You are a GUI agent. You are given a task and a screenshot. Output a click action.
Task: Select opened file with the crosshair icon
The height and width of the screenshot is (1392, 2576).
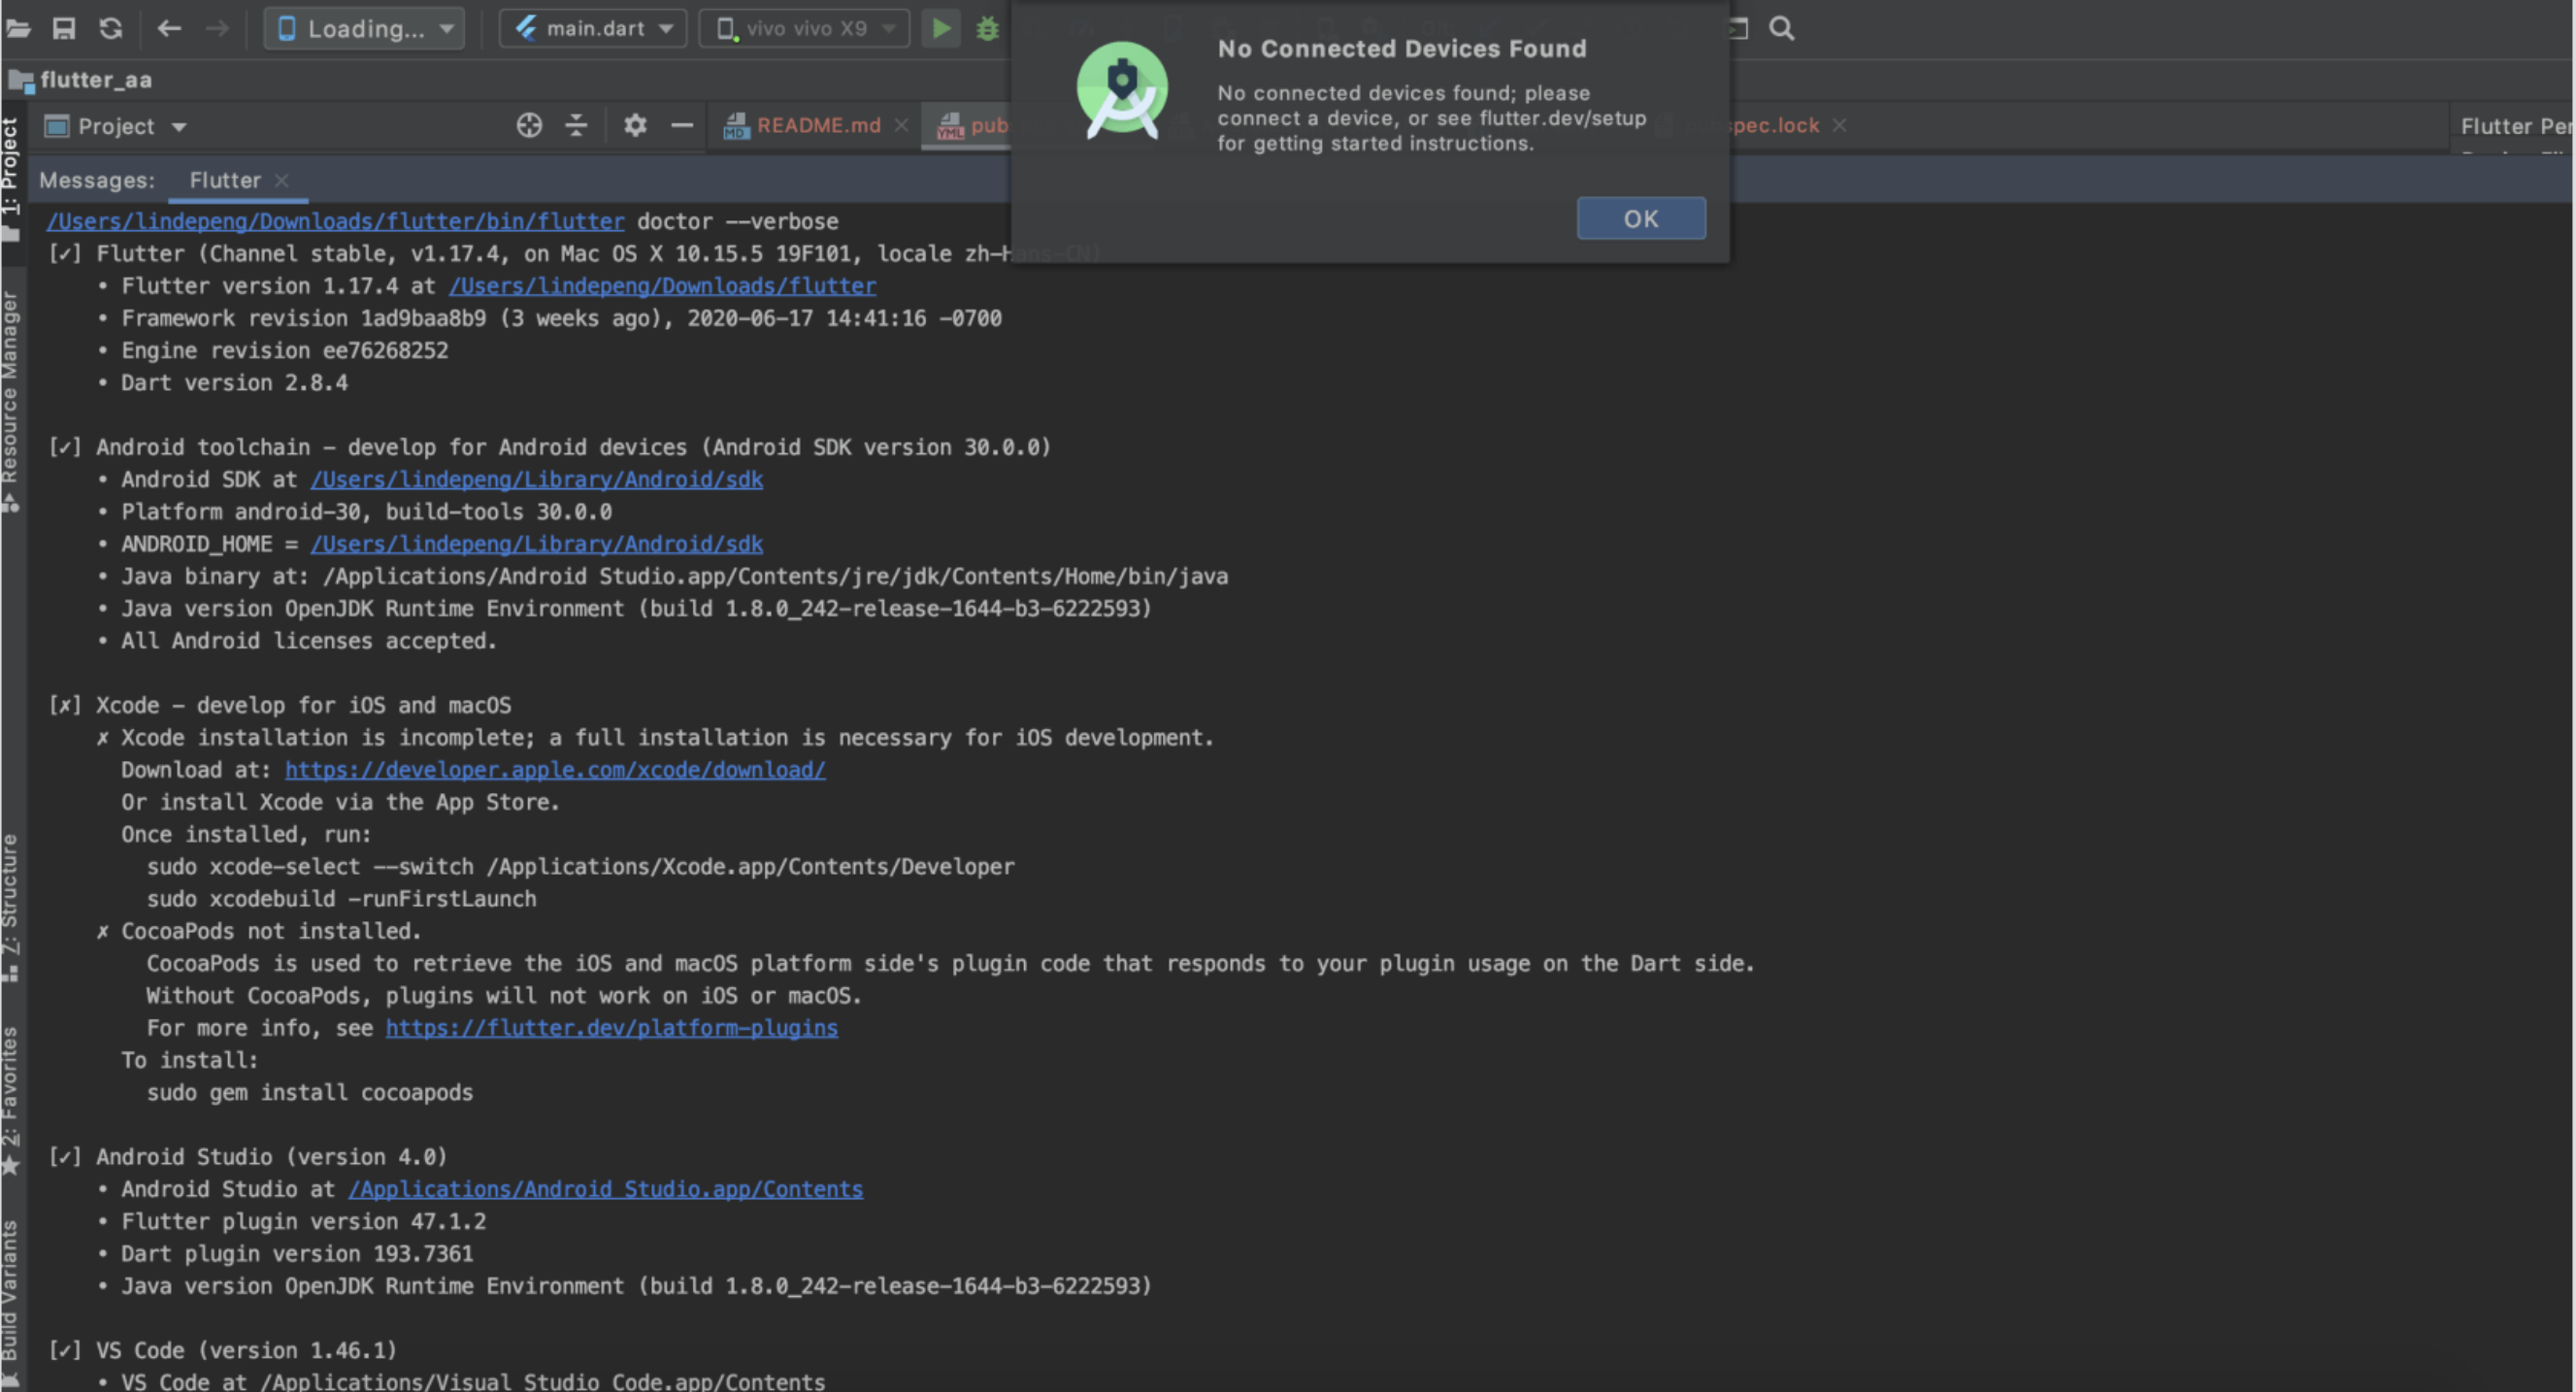pos(528,125)
